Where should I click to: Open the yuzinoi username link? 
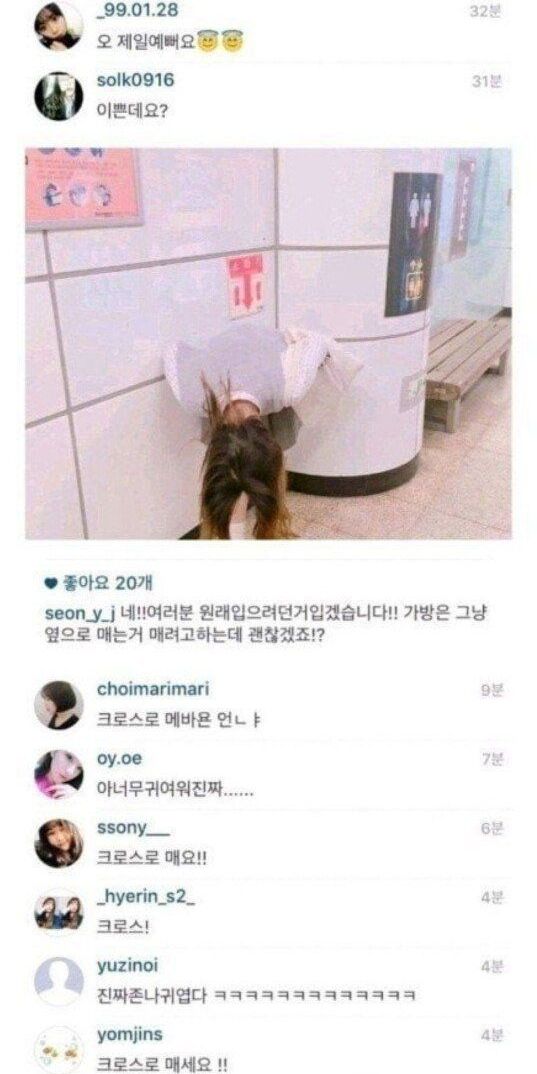127,966
